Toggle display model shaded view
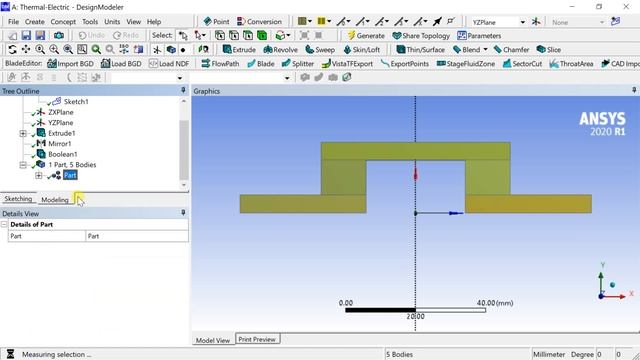The height and width of the screenshot is (360, 640). (x=171, y=49)
